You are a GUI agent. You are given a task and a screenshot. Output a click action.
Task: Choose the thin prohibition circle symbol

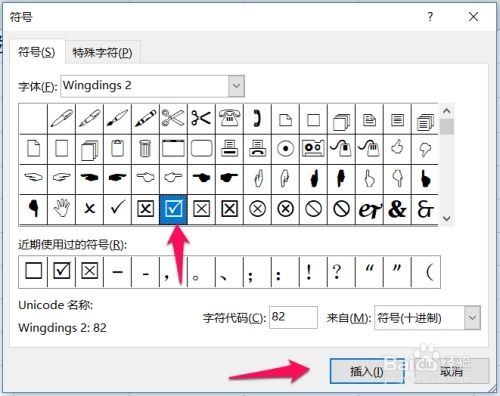(313, 209)
